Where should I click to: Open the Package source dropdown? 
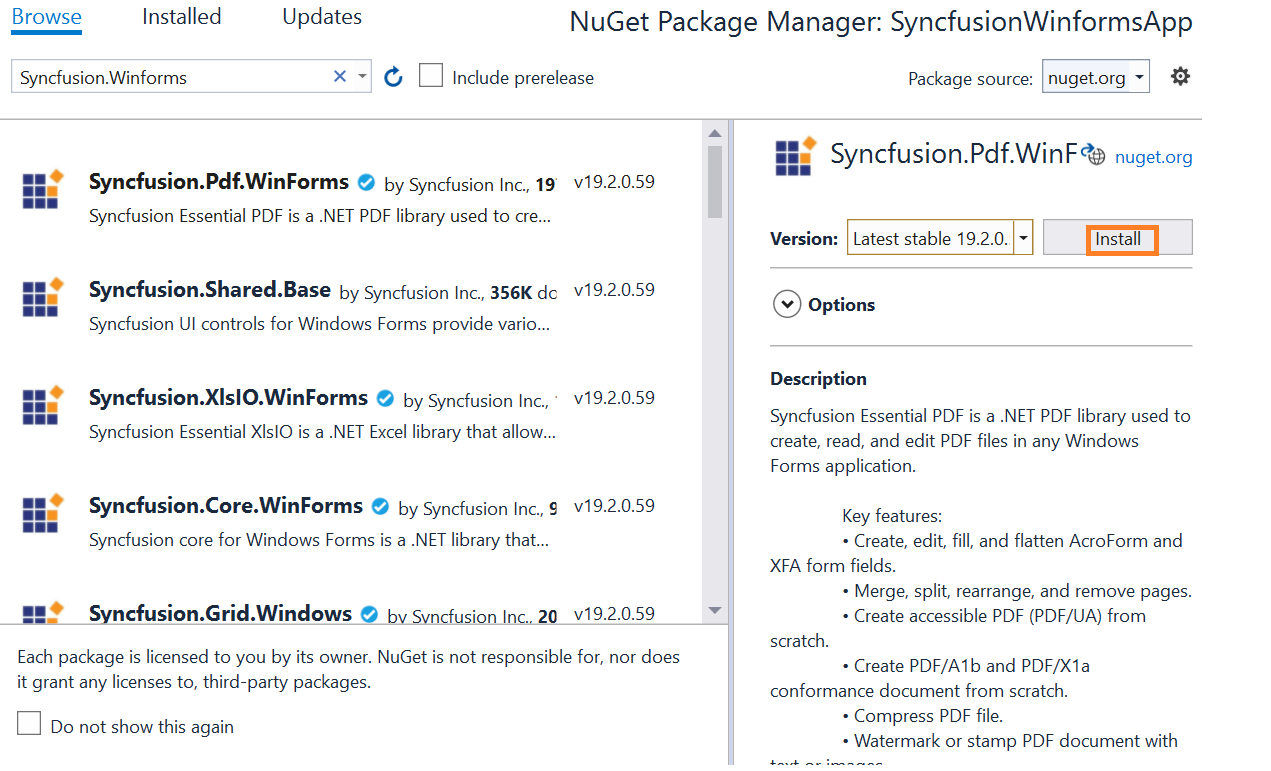pos(1095,76)
